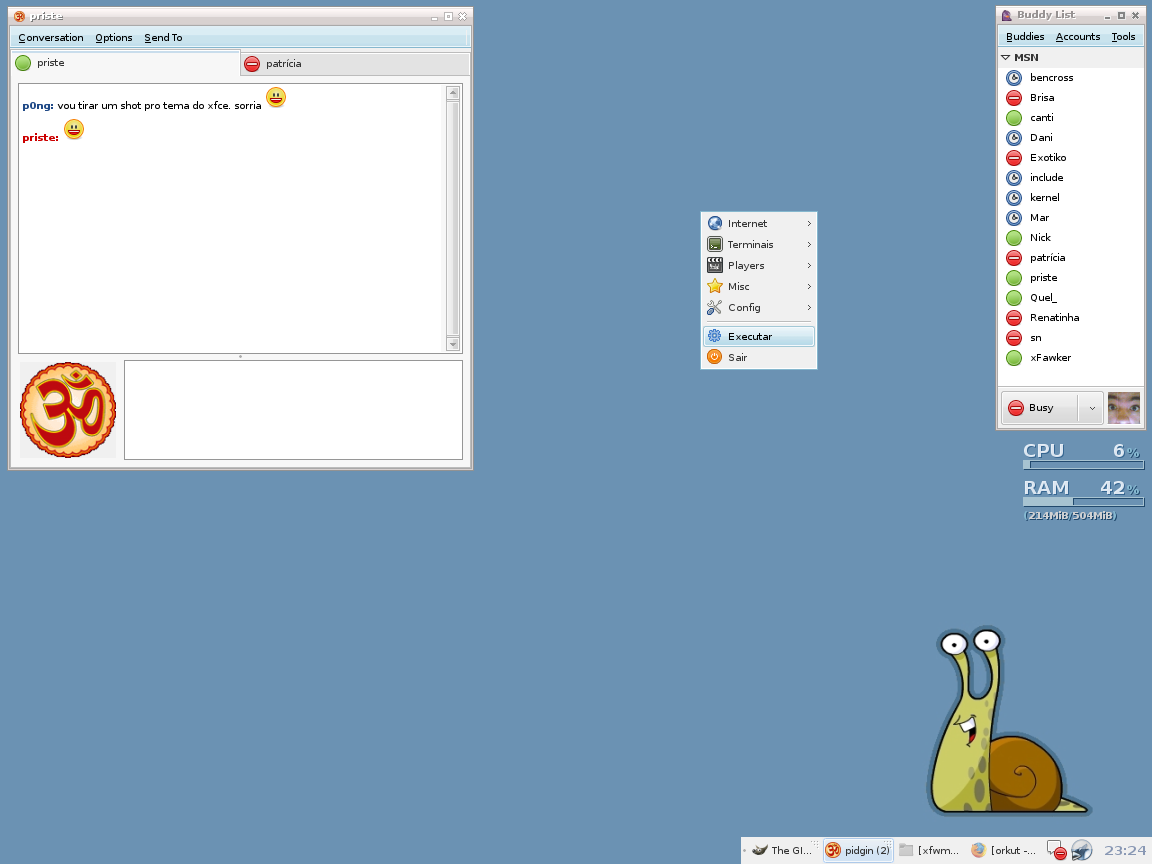Expand the Players submenu arrow

click(x=809, y=265)
